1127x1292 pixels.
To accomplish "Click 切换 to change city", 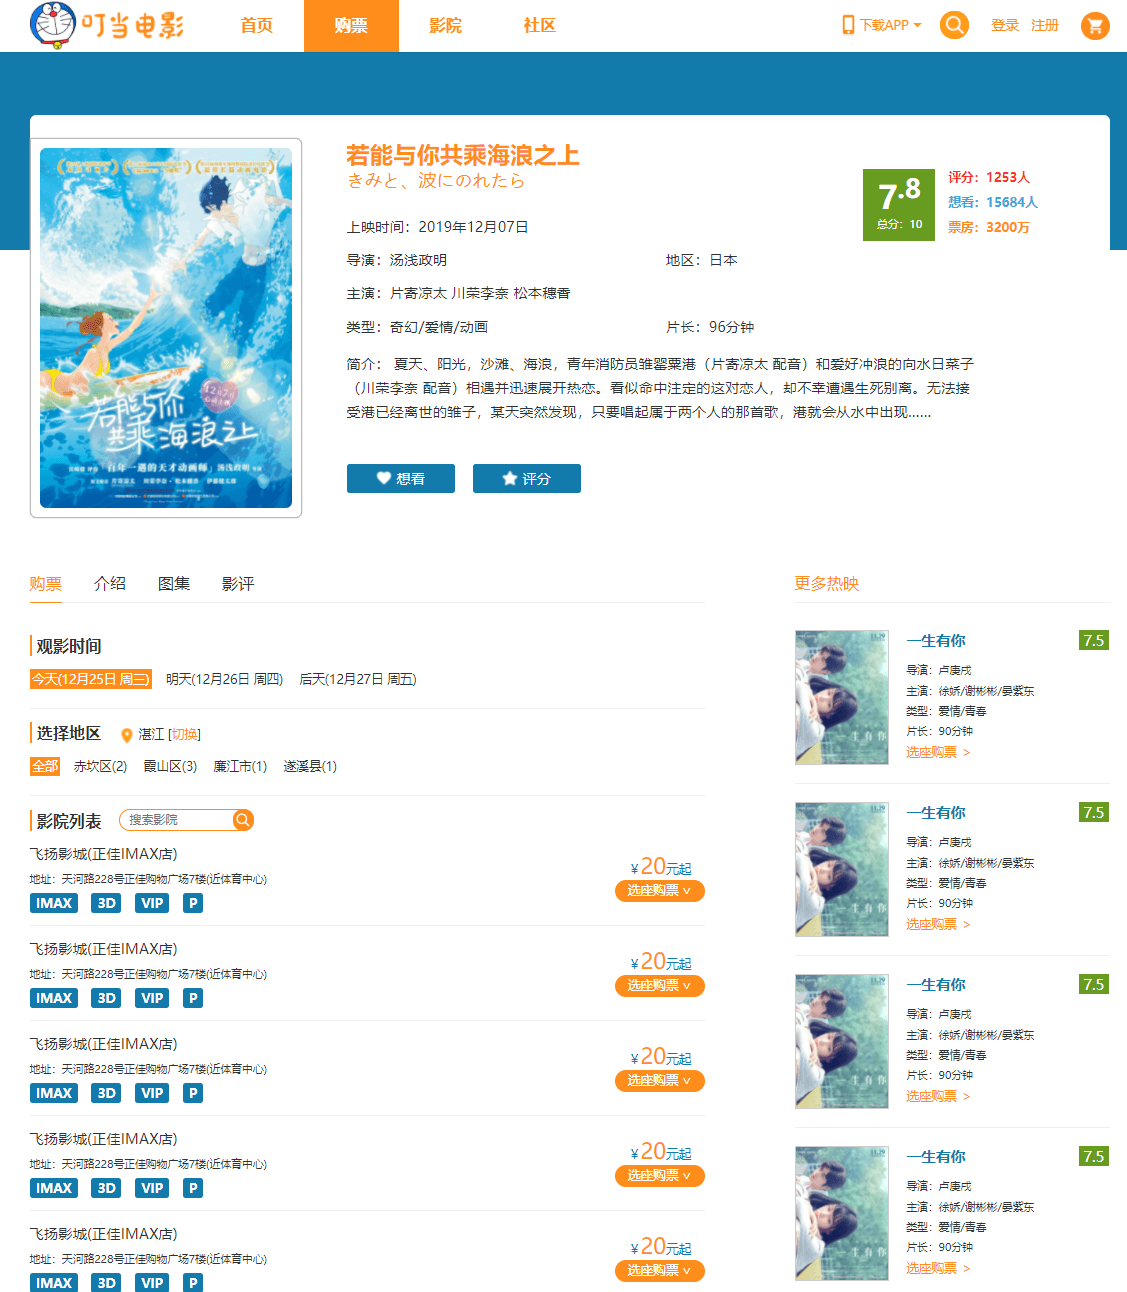I will [x=184, y=734].
